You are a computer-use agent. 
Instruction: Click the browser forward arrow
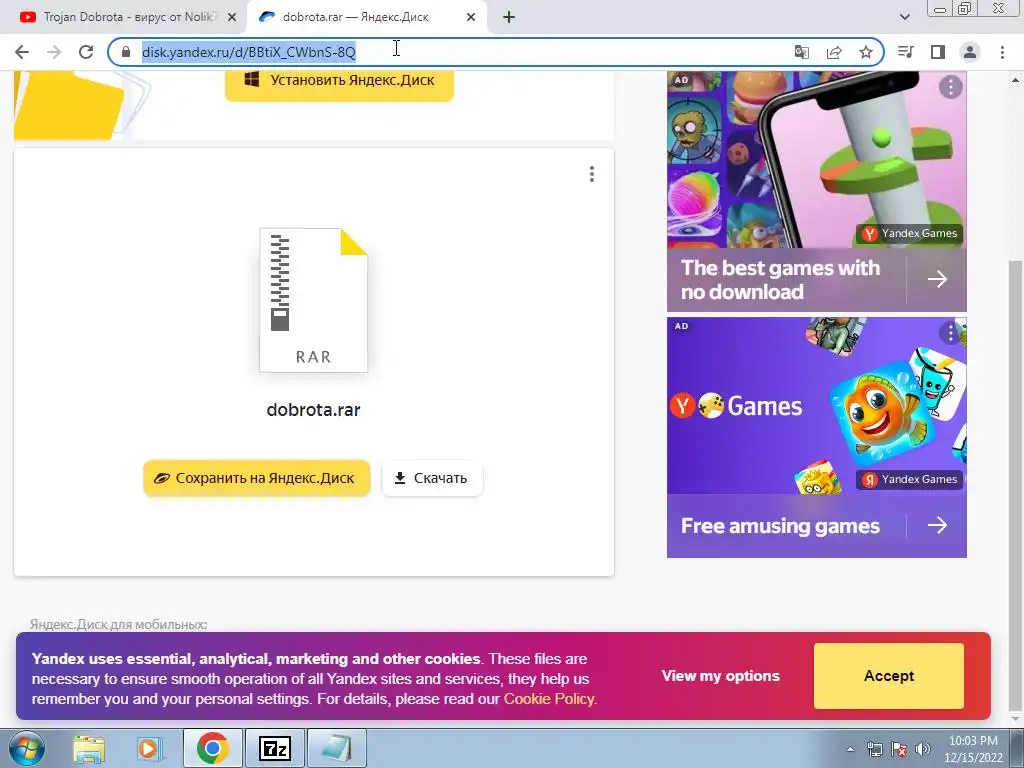click(x=54, y=52)
